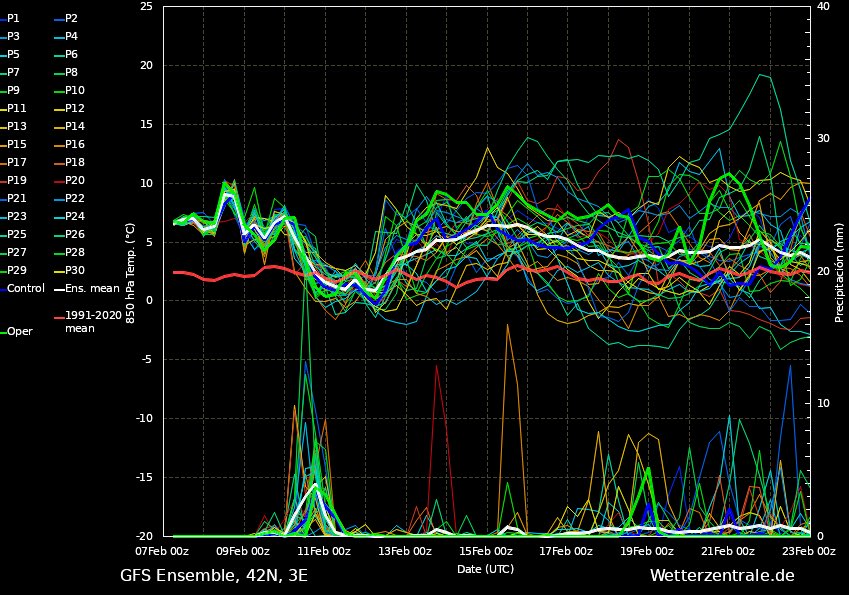
Task: Click legend label P25
Action: coord(13,234)
